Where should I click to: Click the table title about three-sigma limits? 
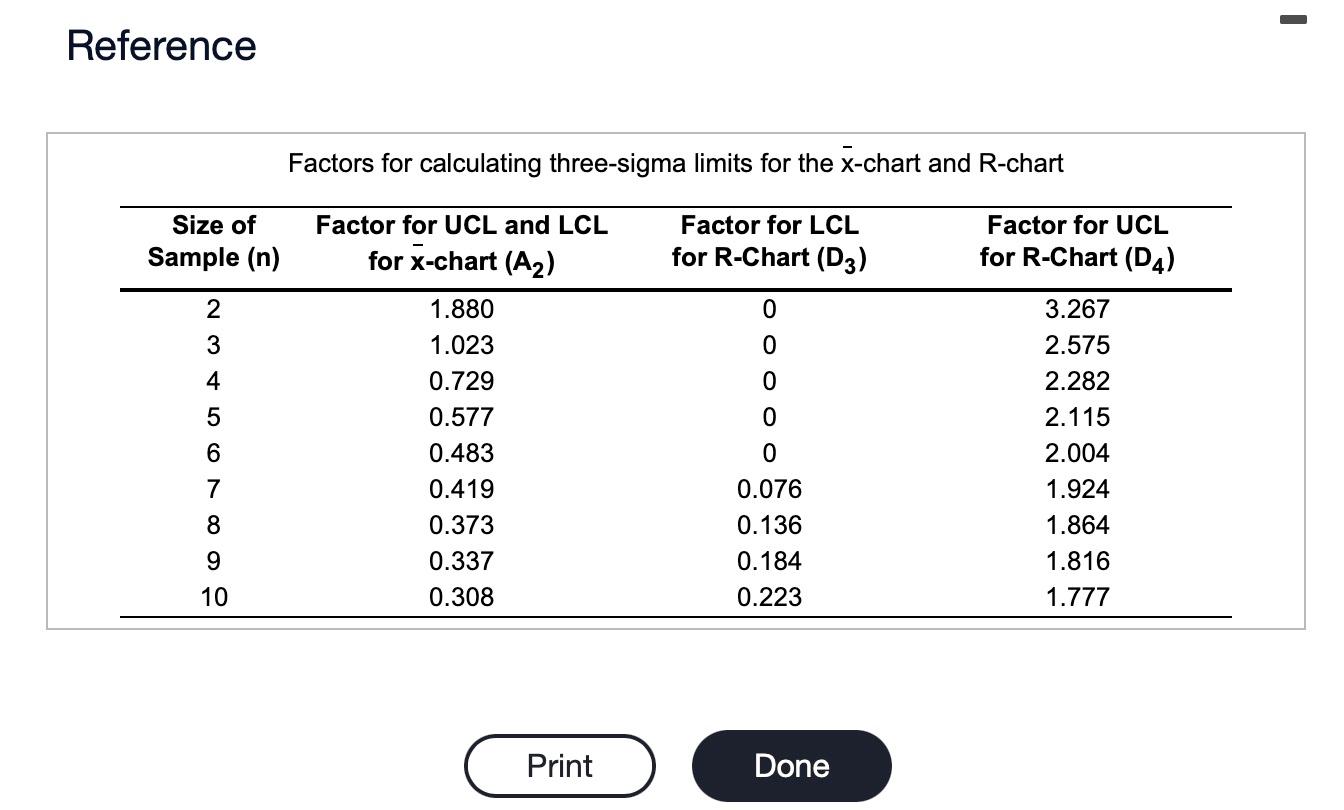[675, 161]
